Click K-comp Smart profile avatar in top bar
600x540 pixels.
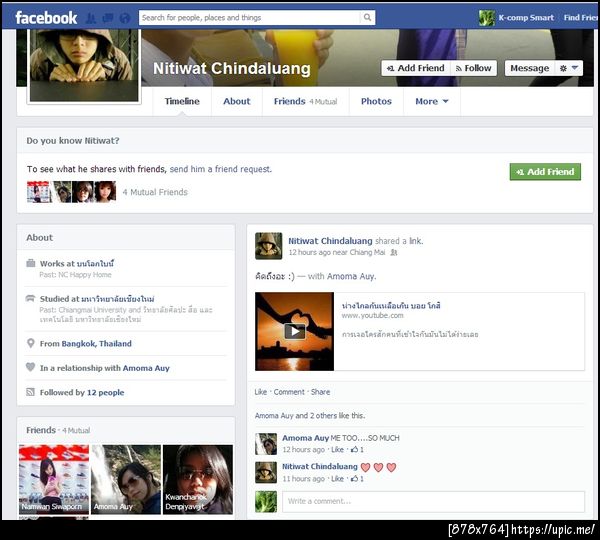pos(486,18)
